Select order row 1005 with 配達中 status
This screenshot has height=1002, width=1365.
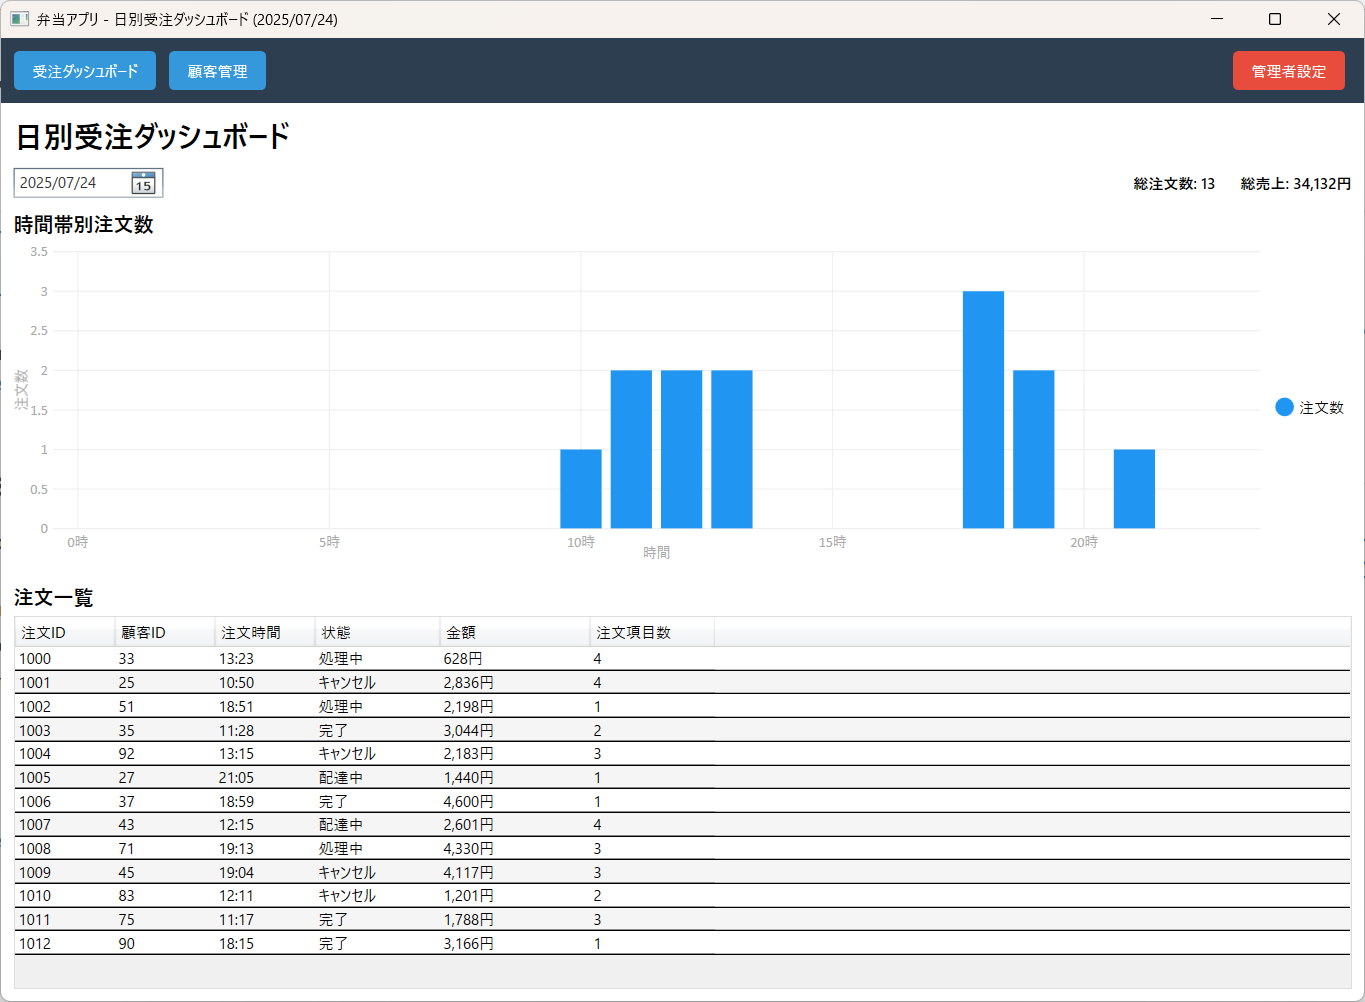682,777
